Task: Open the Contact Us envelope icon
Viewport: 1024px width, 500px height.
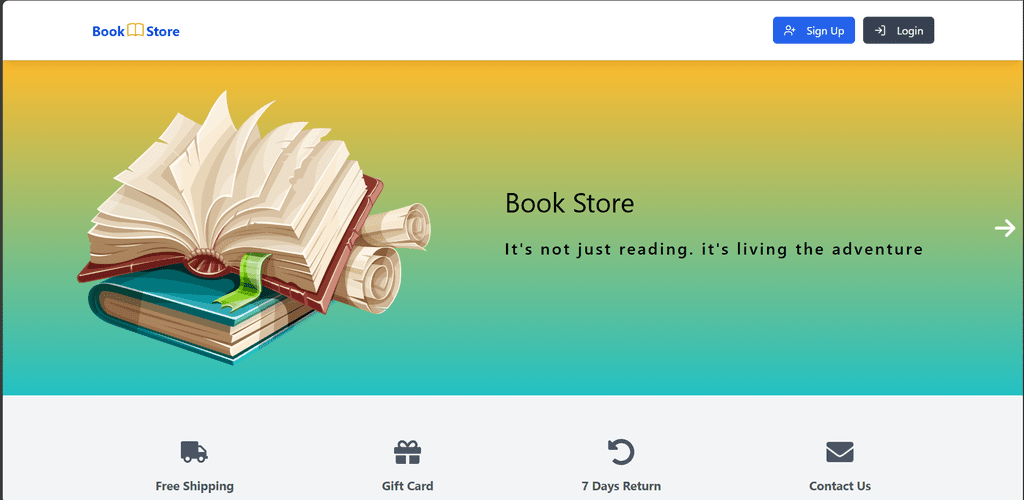Action: tap(840, 452)
